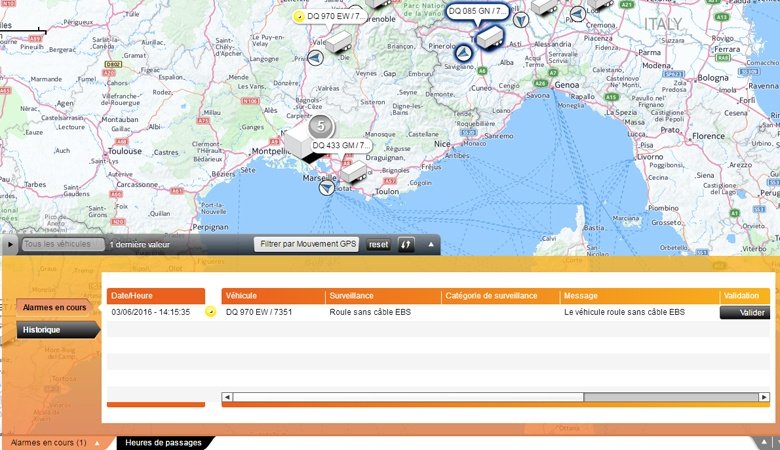Image resolution: width=780 pixels, height=450 pixels.
Task: Click the direction arrow marker at Marseille
Action: click(x=326, y=188)
